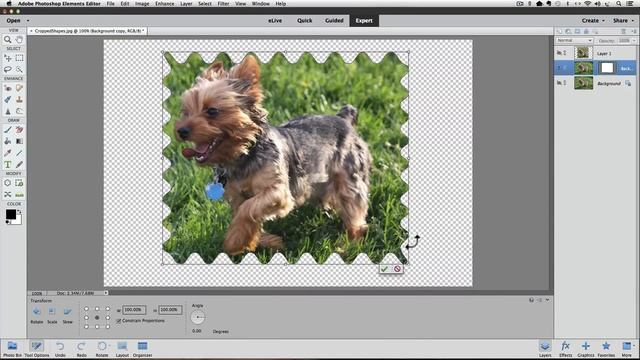Choose Scale transform mode

(x=52, y=315)
